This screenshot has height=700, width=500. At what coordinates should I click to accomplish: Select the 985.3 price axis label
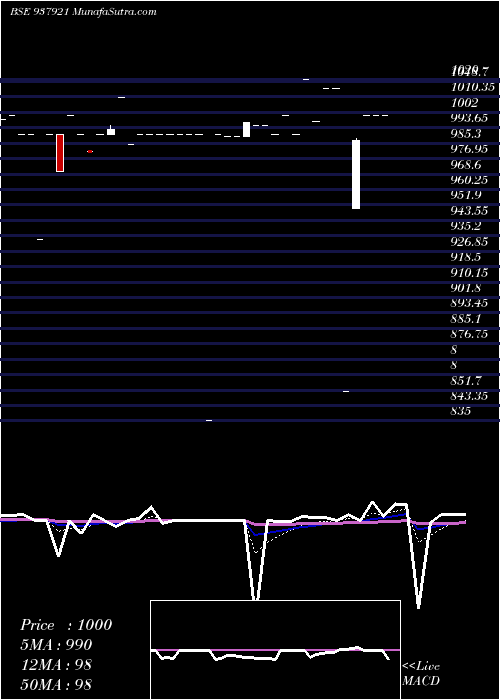(x=466, y=133)
